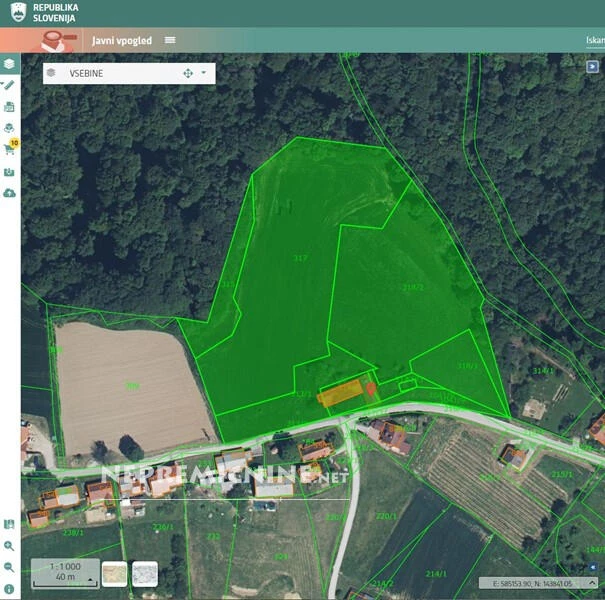Screen dimensions: 605x600
Task: Expand the right side panel arrow button
Action: pos(593,65)
